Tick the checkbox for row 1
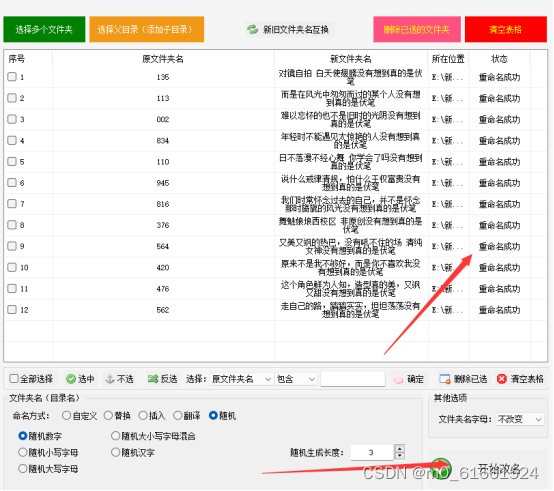 (x=12, y=77)
